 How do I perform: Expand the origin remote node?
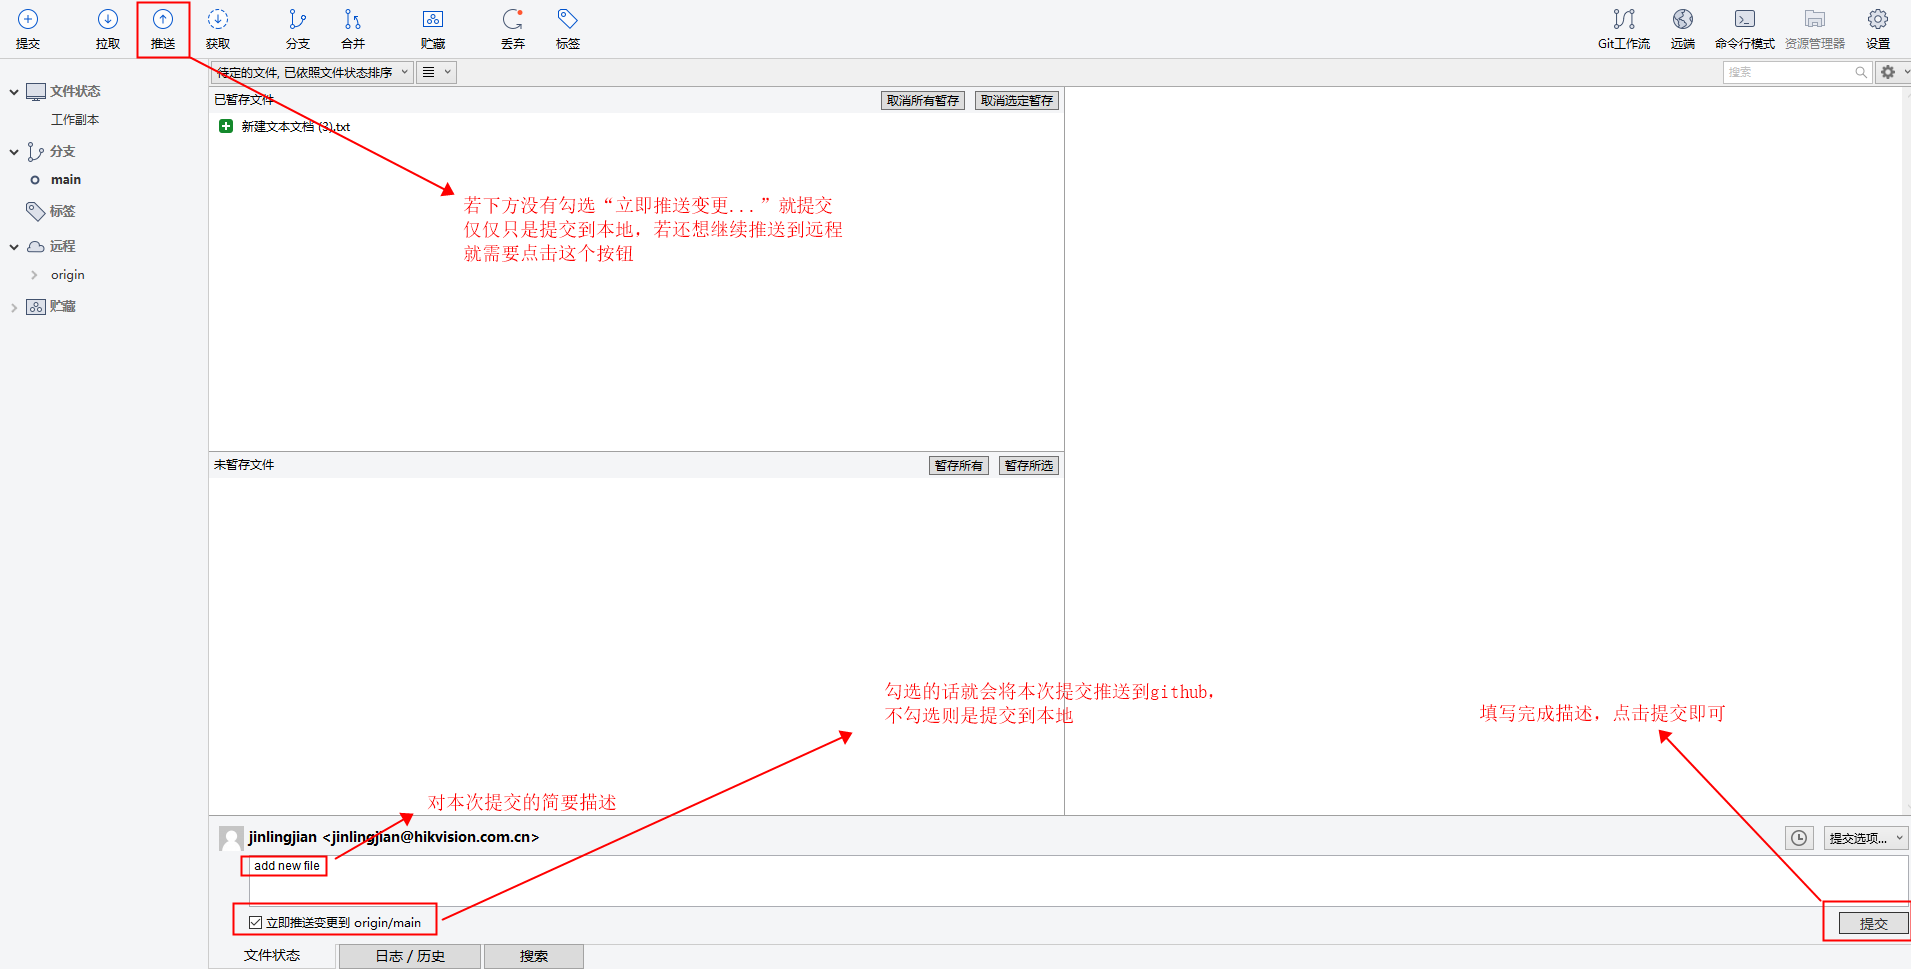[34, 275]
